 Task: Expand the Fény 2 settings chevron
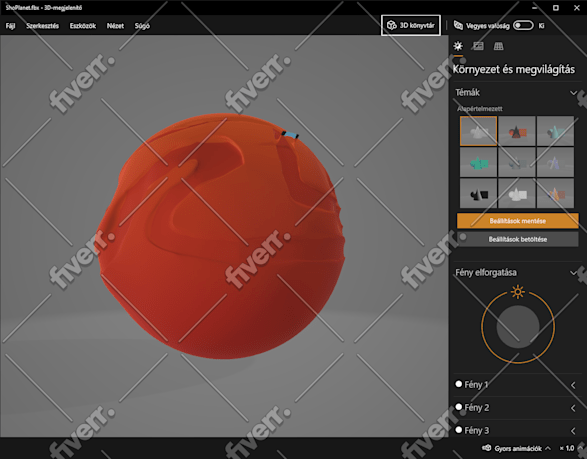point(573,408)
